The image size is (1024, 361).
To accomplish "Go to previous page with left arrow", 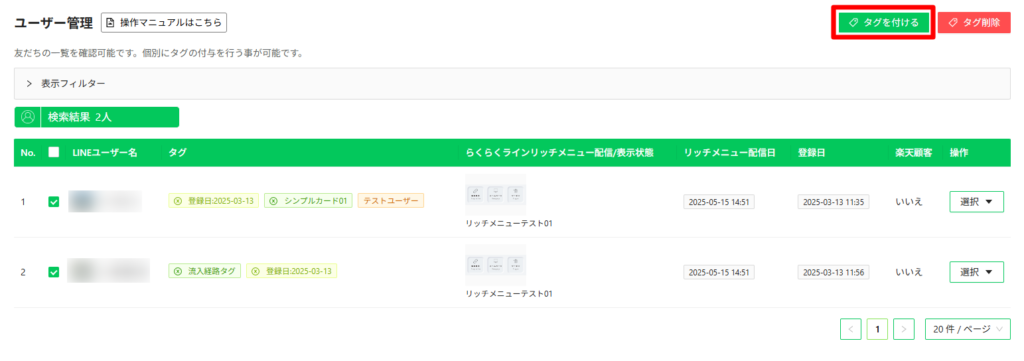I will click(x=850, y=330).
